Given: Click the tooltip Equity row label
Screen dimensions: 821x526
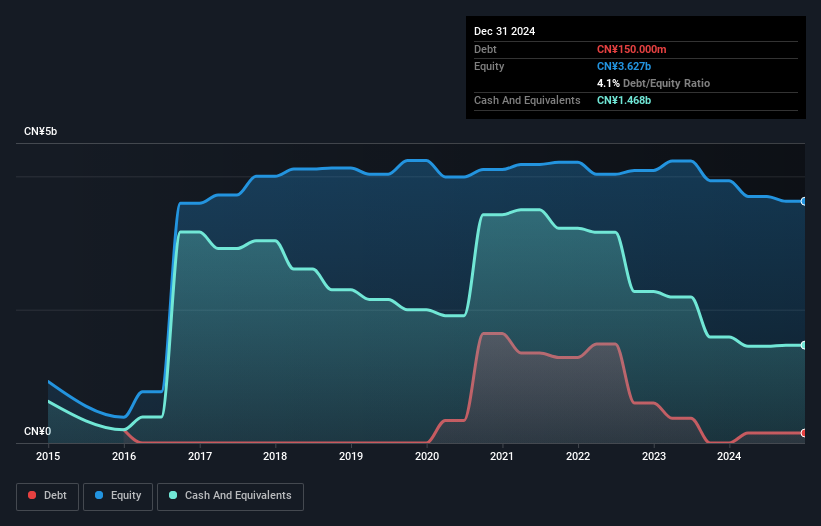Looking at the screenshot, I should pos(489,66).
